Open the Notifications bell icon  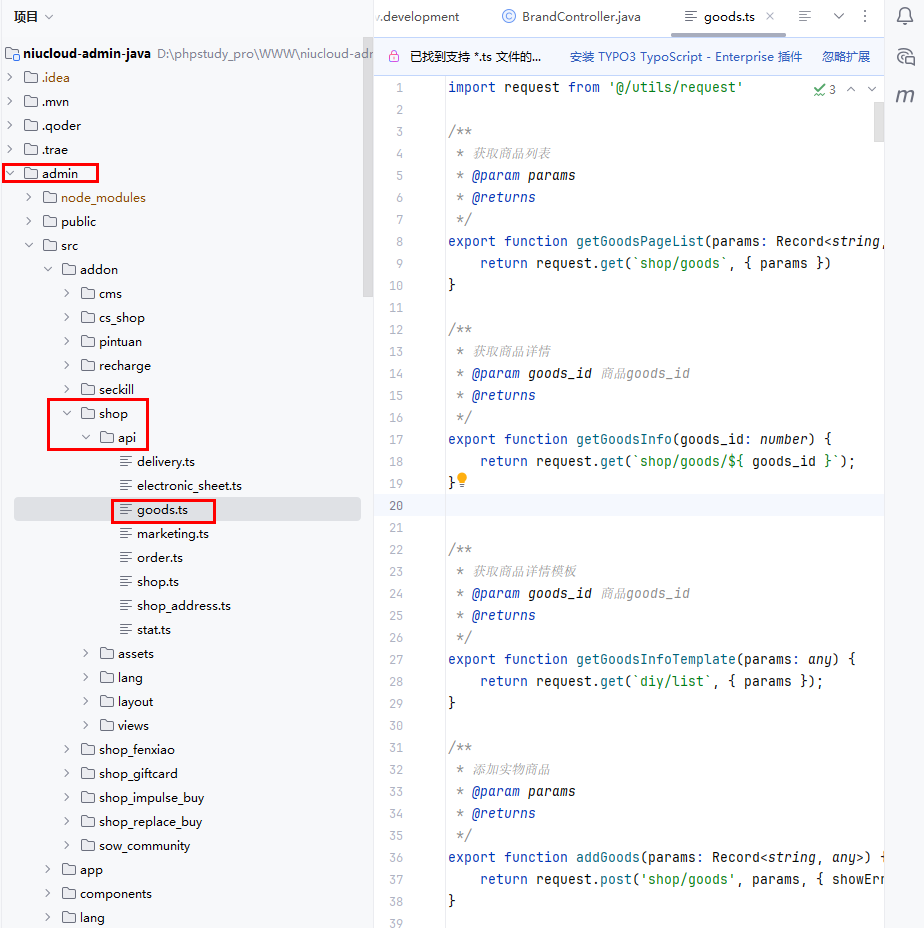tap(905, 17)
